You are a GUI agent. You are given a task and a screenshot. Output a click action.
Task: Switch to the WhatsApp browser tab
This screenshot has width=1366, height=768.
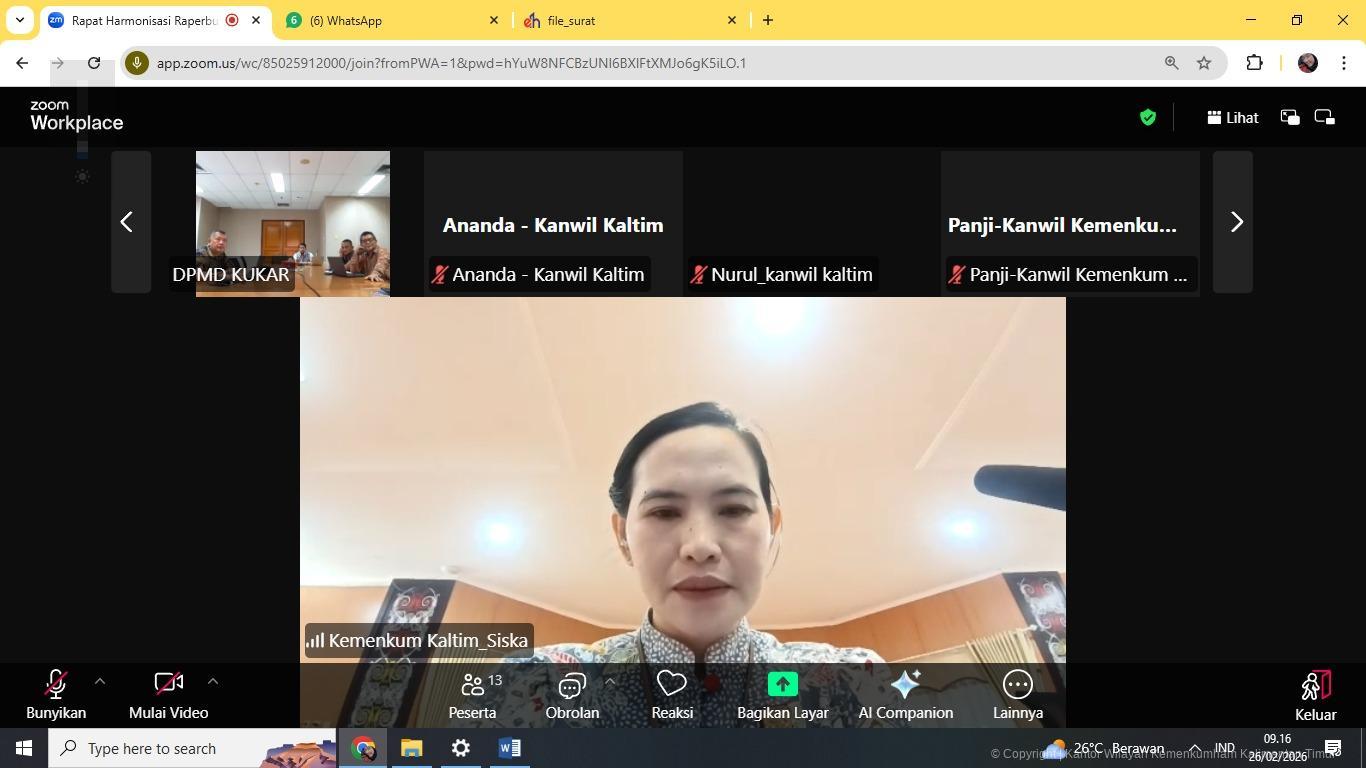[x=392, y=20]
